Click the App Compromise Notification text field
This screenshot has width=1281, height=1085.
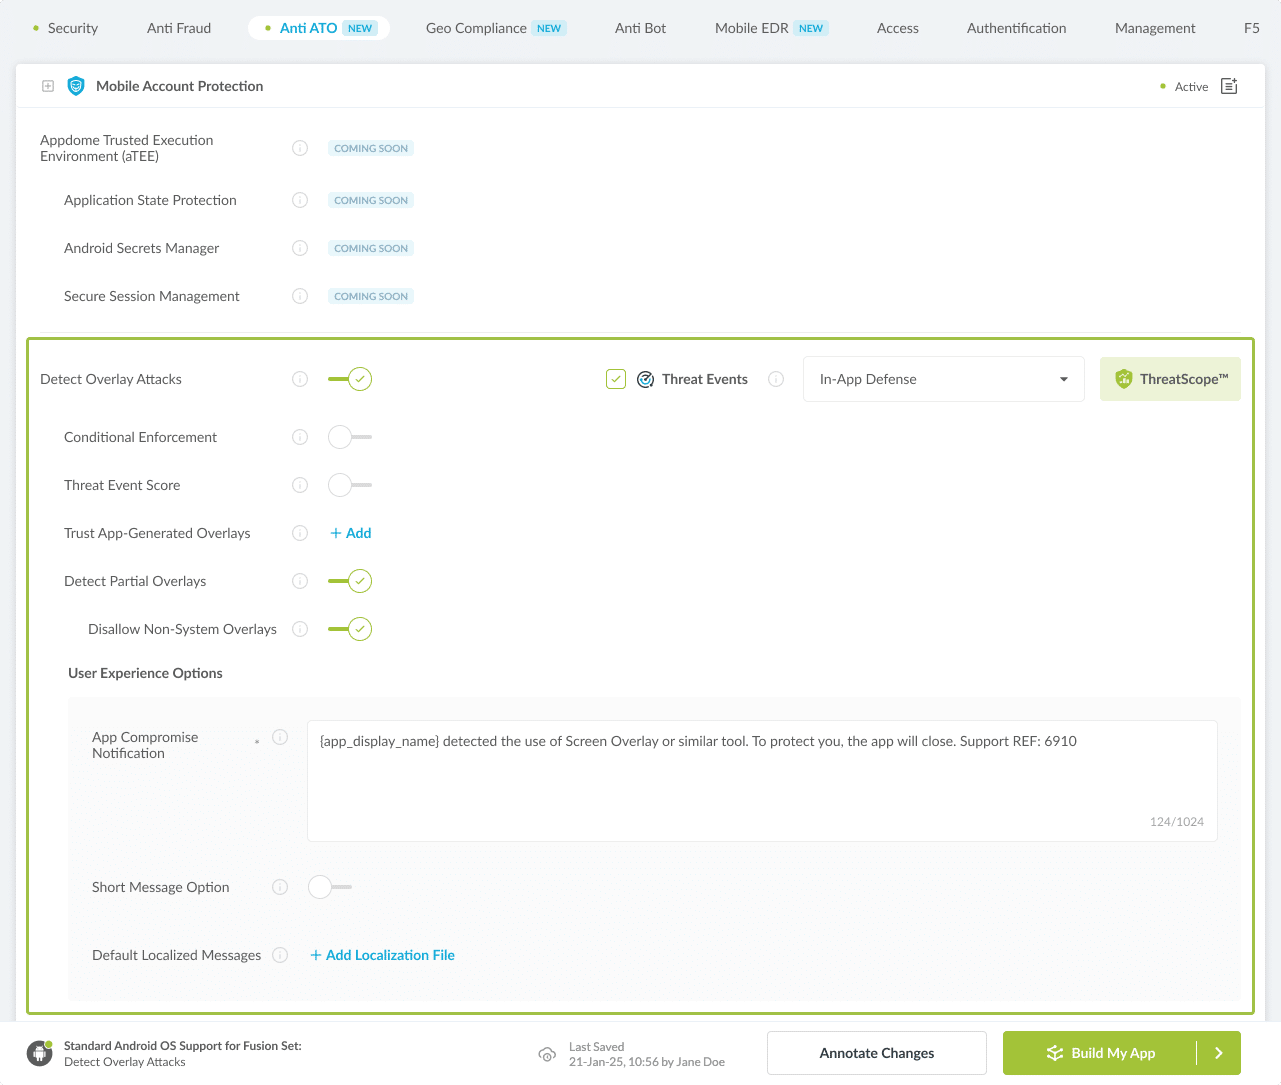[761, 780]
